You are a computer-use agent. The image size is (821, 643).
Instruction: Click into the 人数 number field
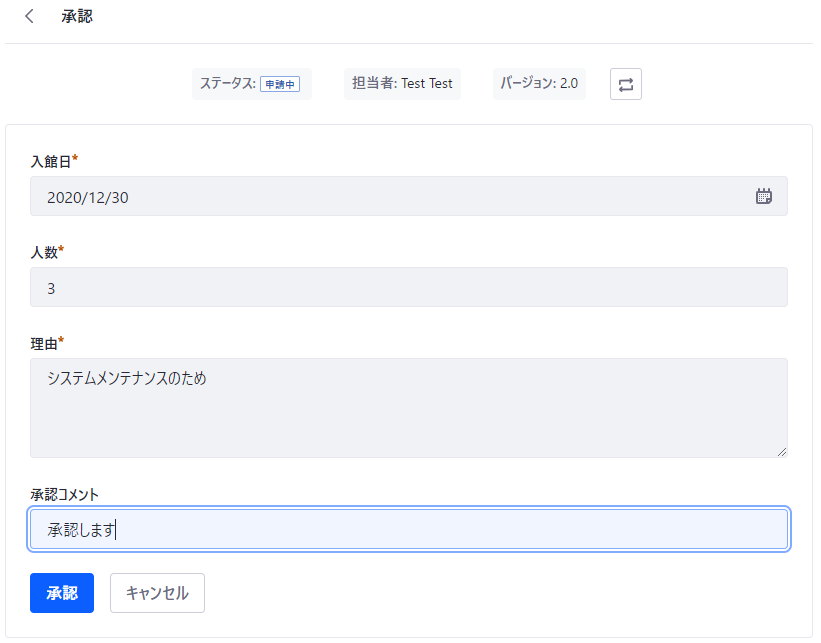(408, 287)
